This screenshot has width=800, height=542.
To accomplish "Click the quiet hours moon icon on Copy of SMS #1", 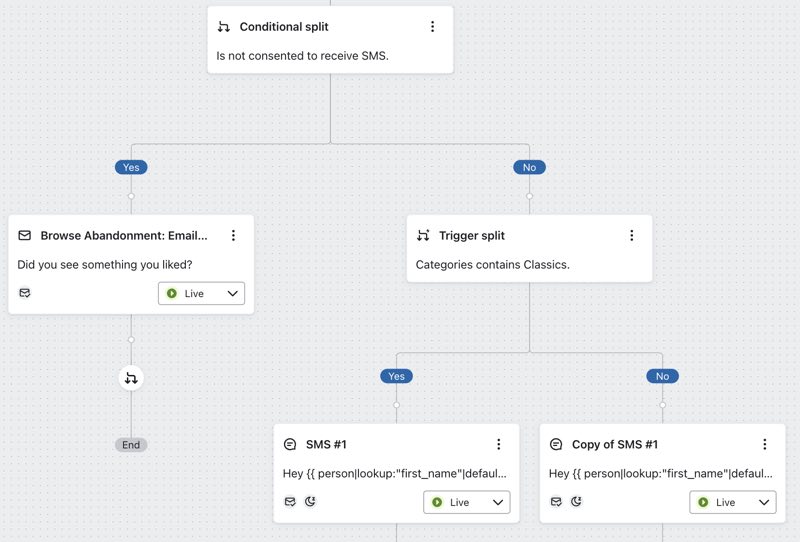I will (x=576, y=502).
